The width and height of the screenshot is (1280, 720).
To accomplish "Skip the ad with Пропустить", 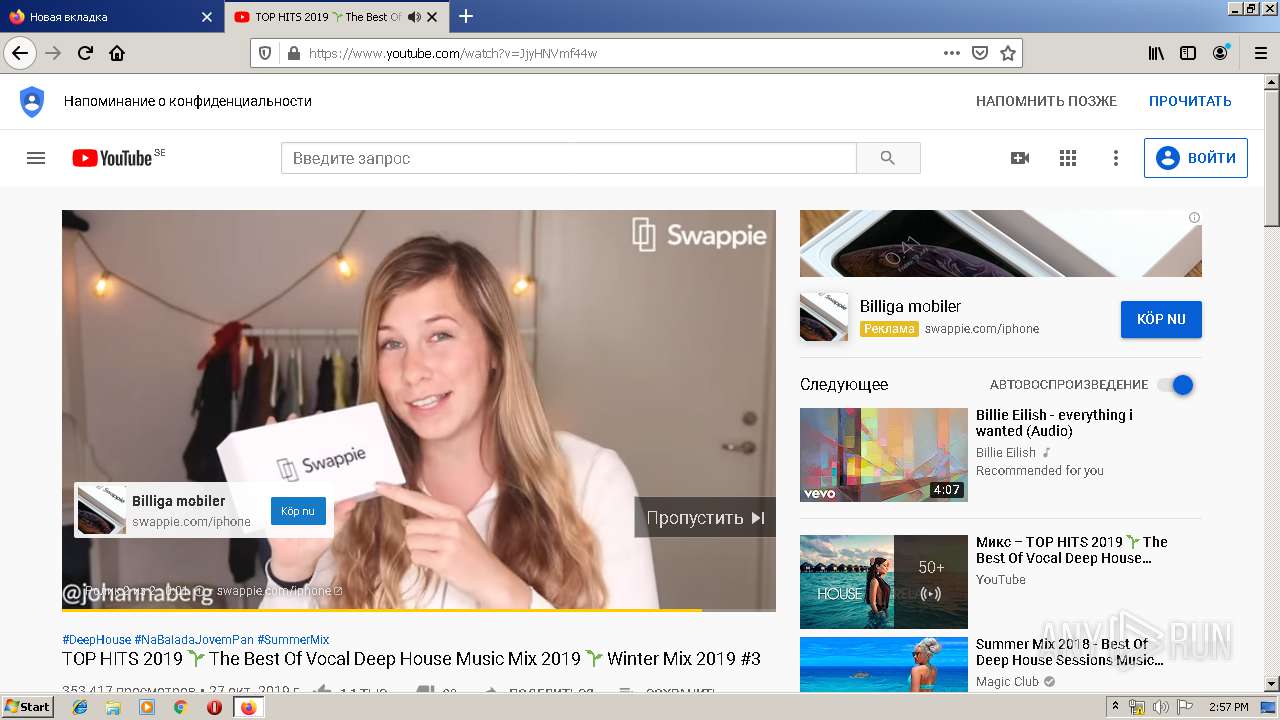I will pos(705,518).
